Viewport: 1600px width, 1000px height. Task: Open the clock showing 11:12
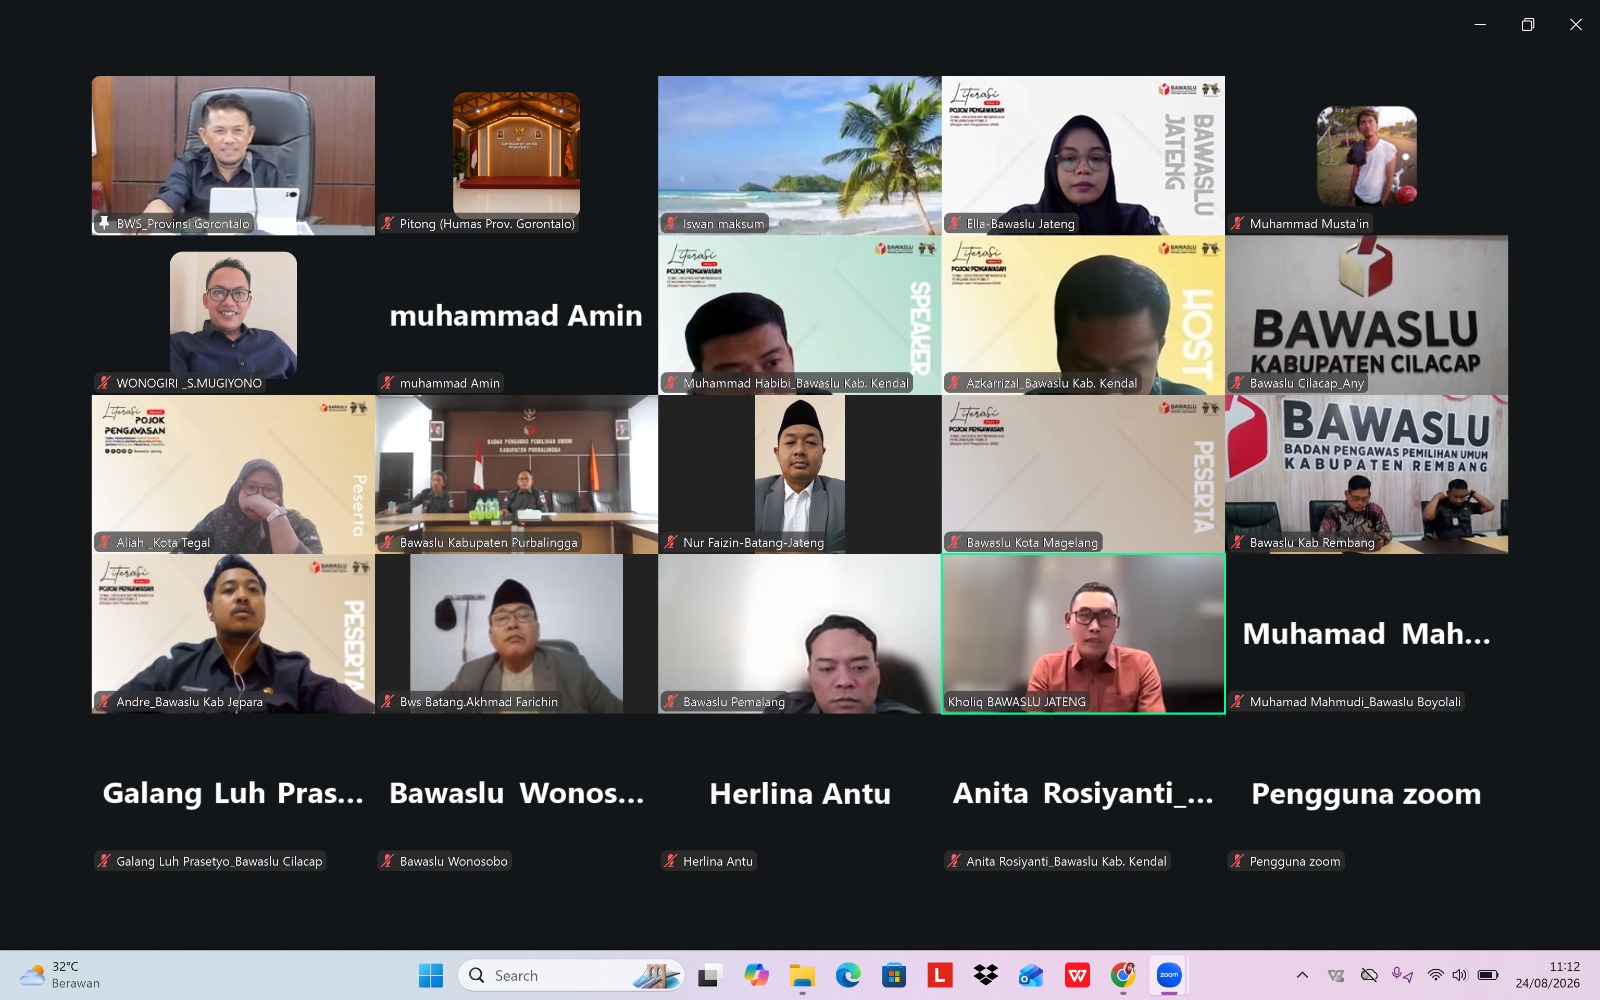point(1548,975)
